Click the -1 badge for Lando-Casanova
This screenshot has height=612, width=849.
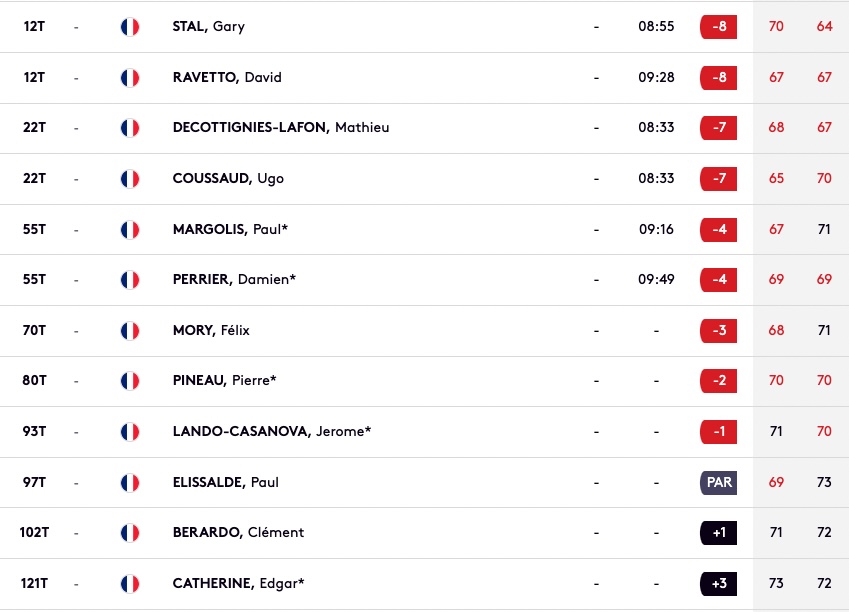(719, 432)
